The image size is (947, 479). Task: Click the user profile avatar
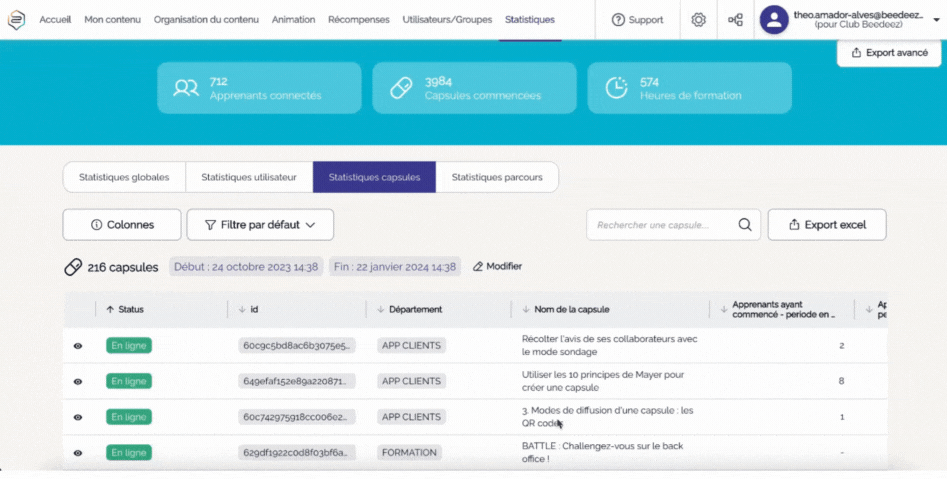click(774, 20)
